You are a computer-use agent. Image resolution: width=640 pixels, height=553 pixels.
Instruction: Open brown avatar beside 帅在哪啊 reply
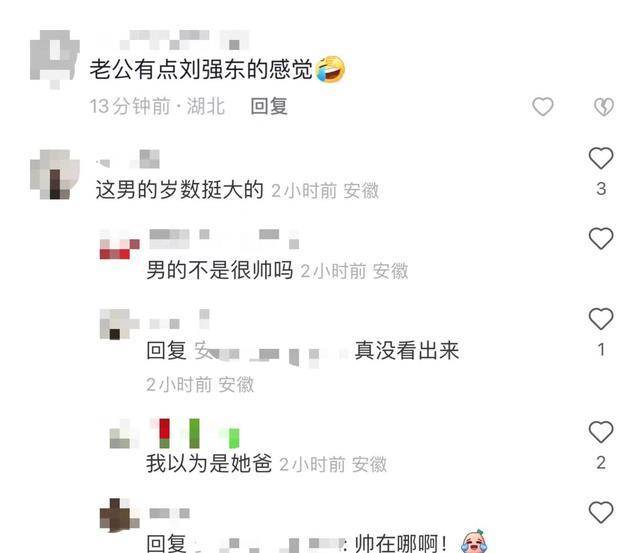click(x=120, y=515)
